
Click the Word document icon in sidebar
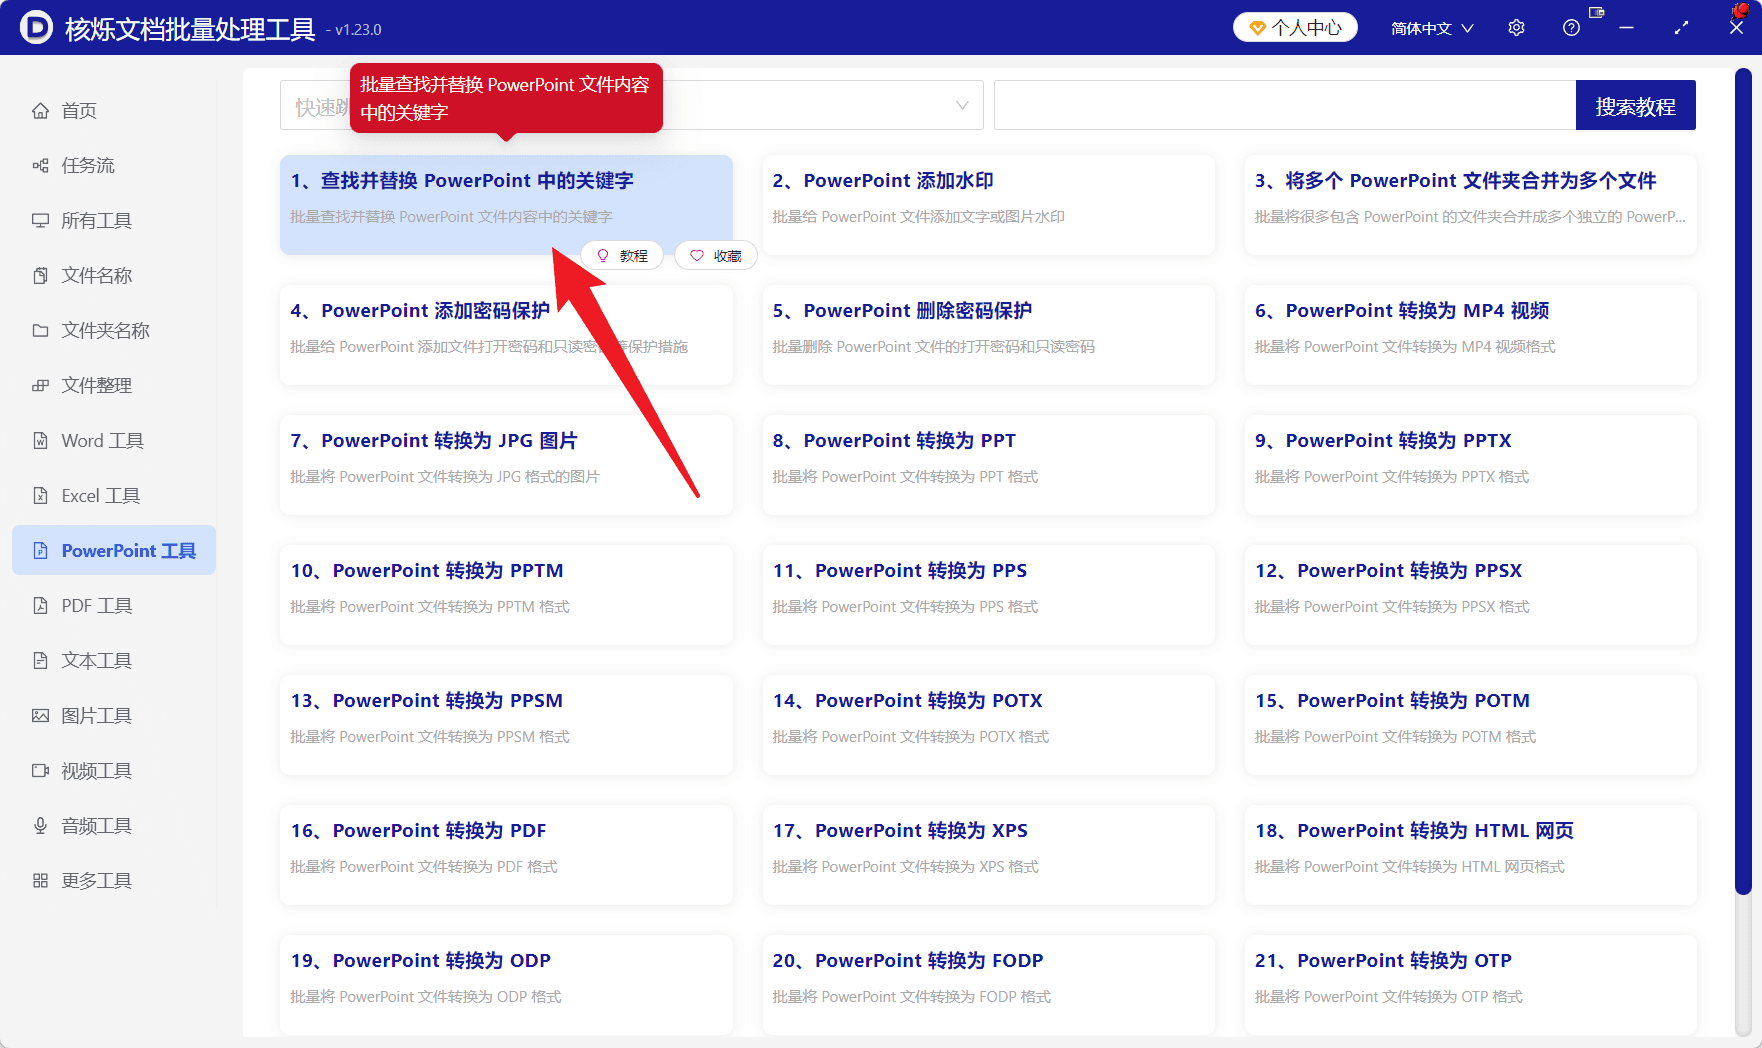[x=40, y=441]
